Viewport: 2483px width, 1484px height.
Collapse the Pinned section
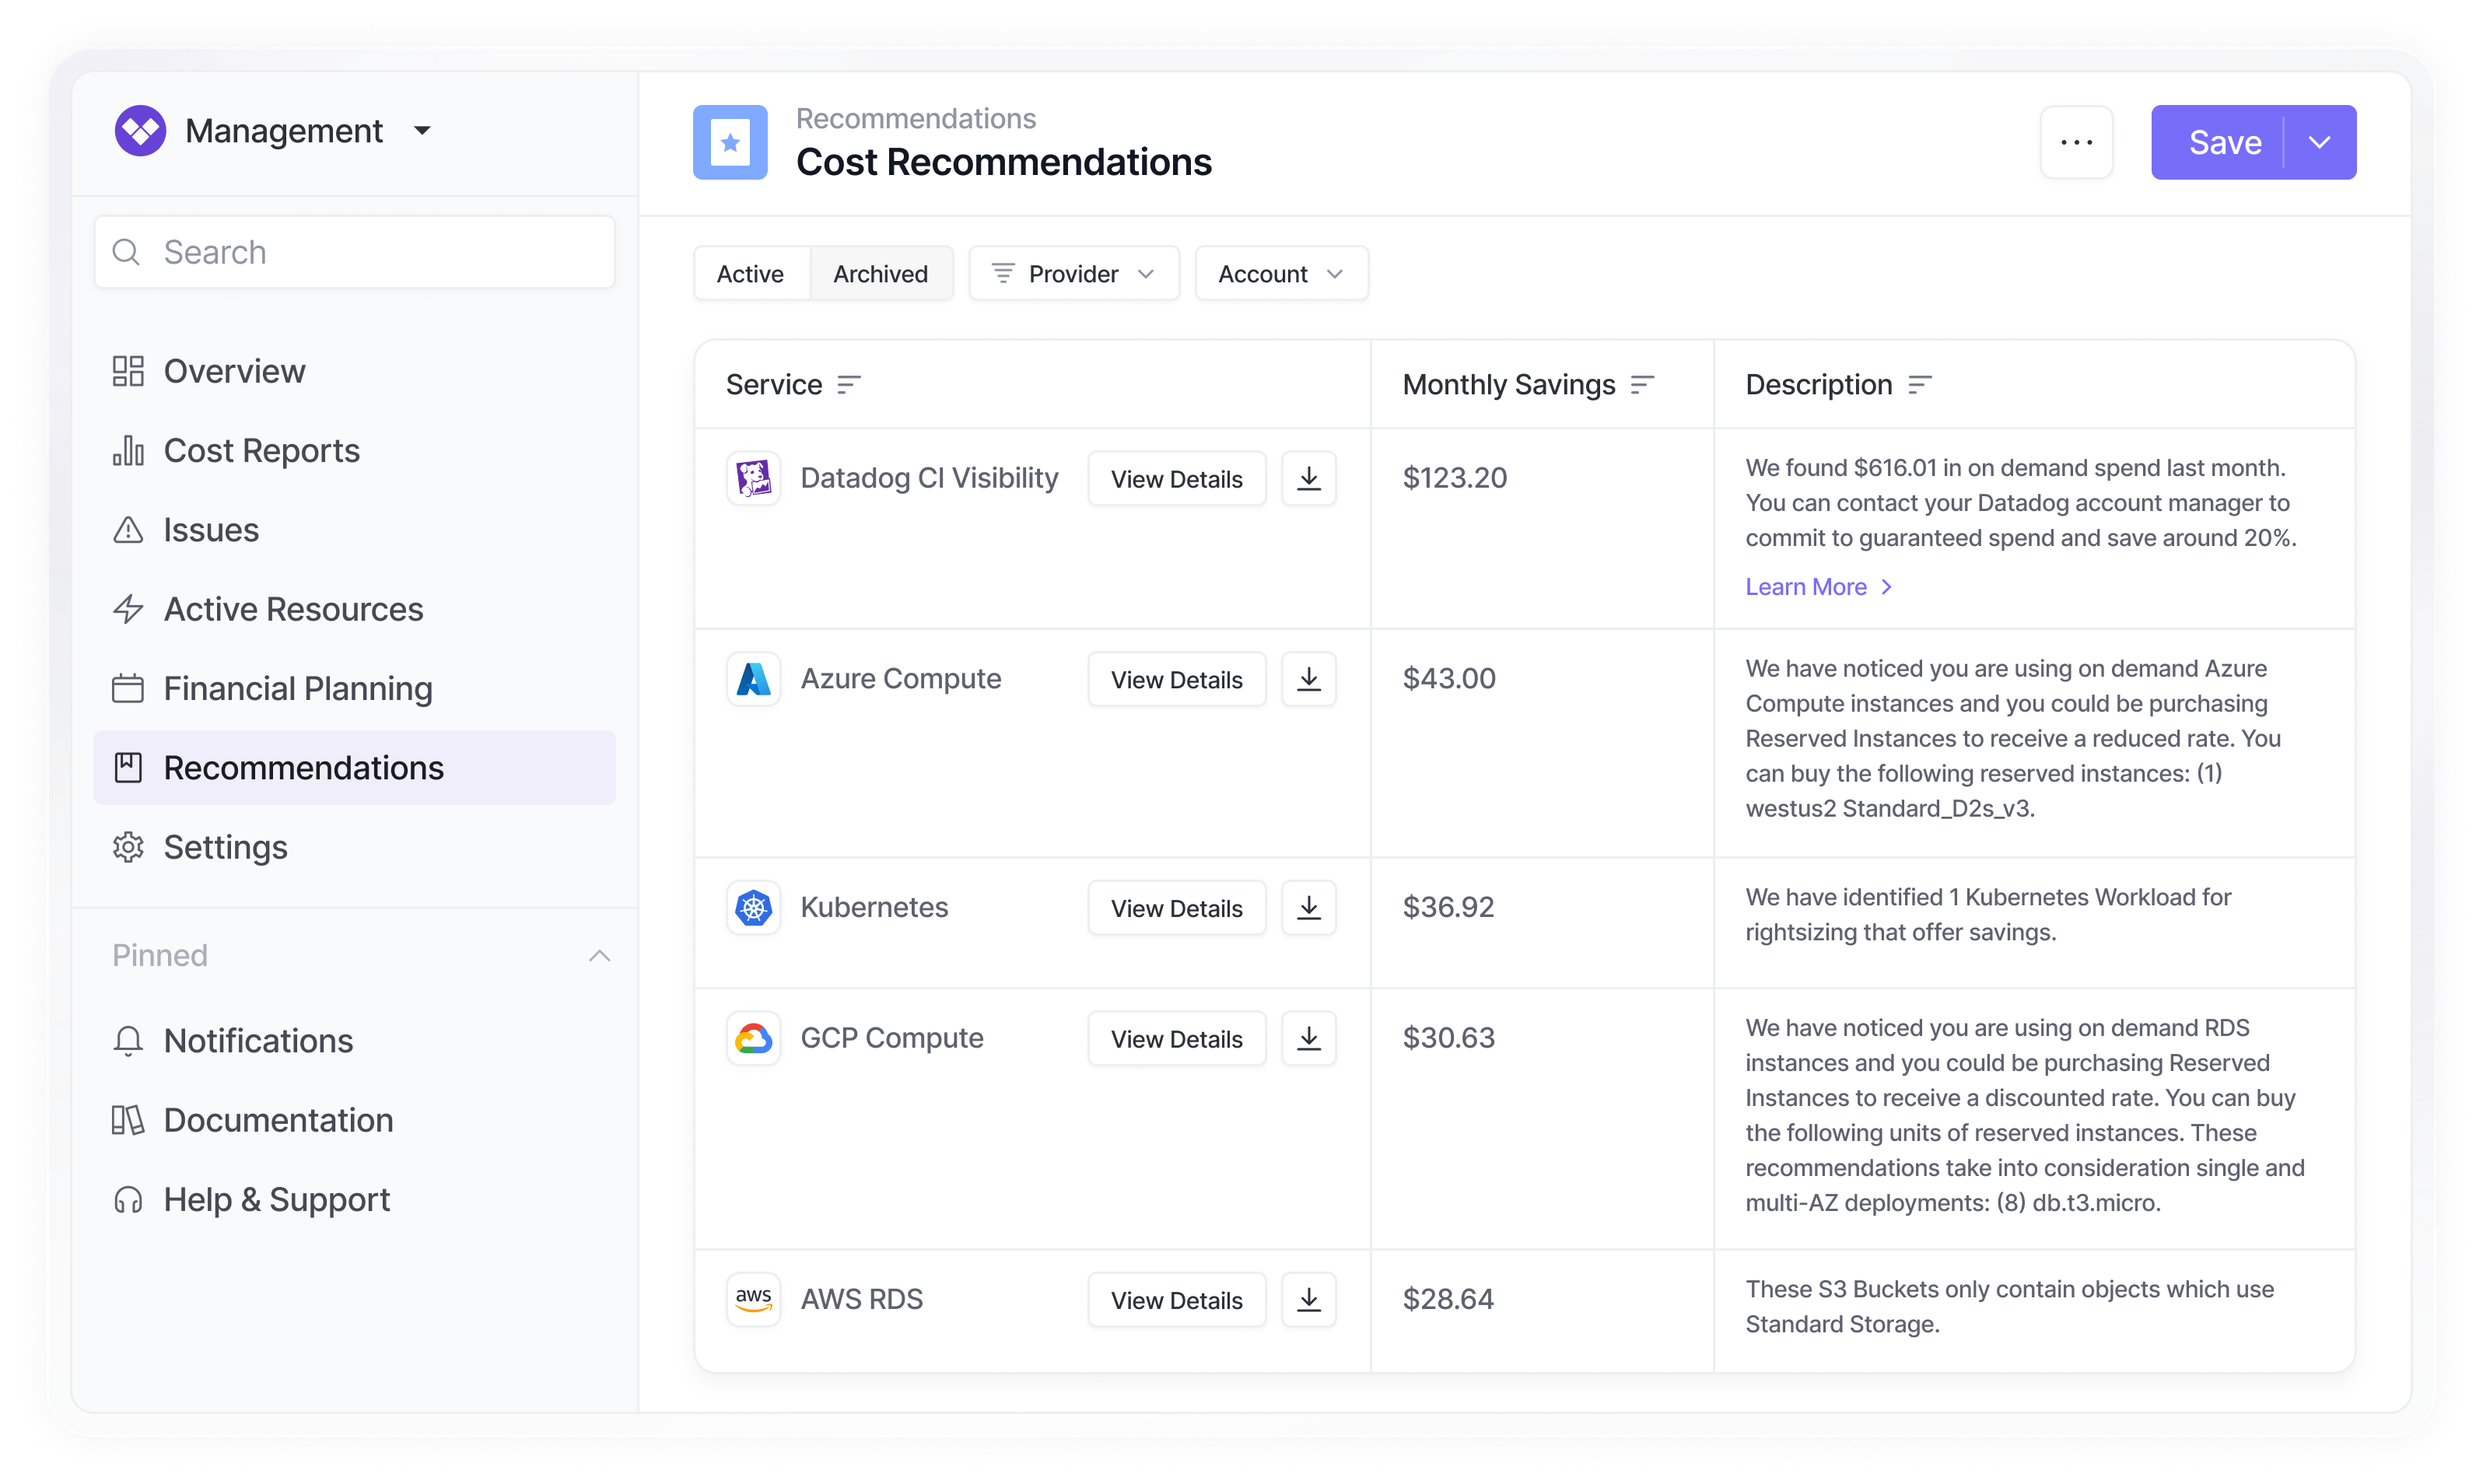pos(599,956)
